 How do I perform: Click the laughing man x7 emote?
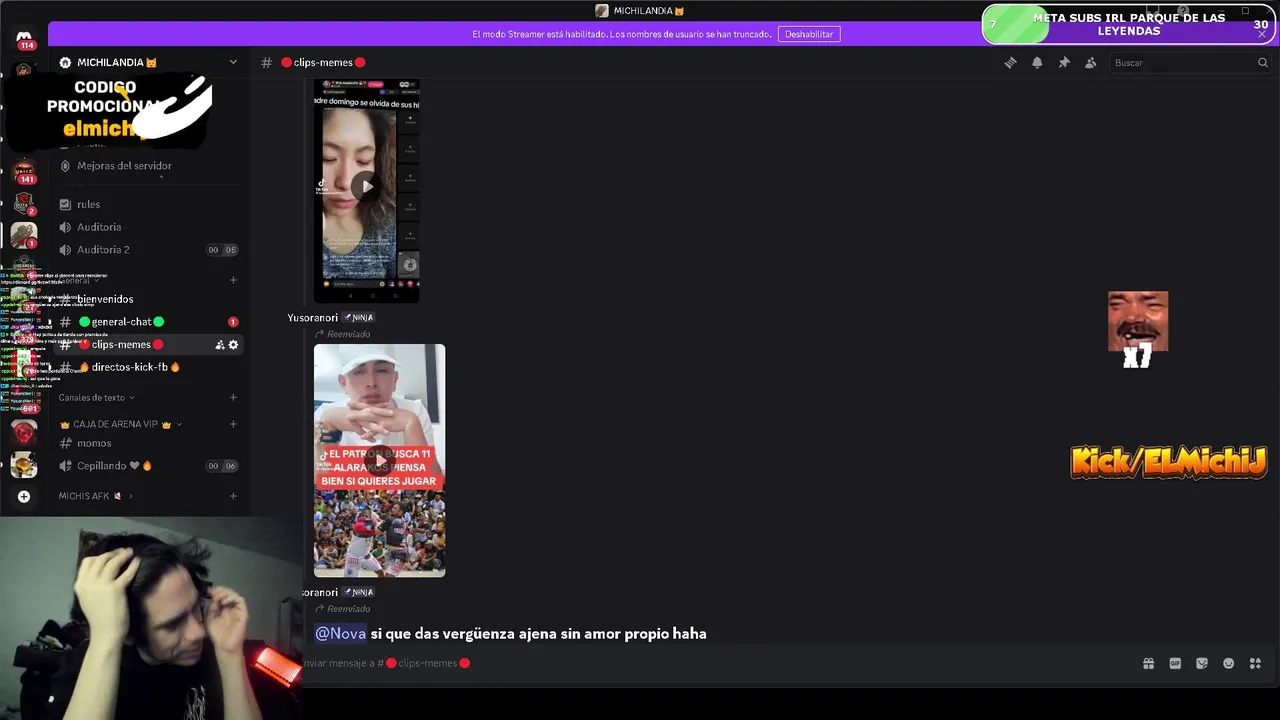pos(1138,330)
